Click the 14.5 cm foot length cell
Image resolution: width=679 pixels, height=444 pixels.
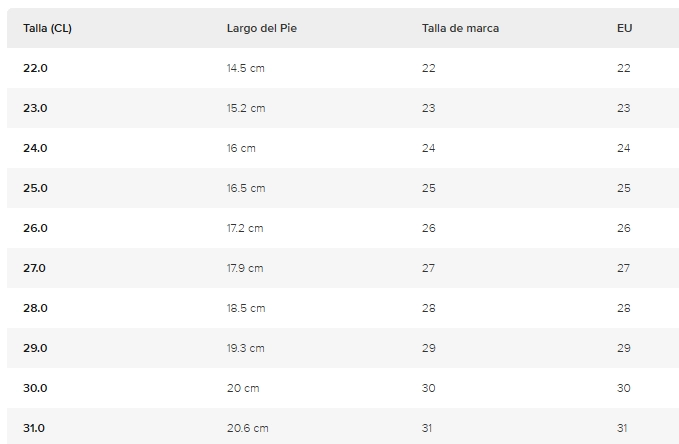246,68
